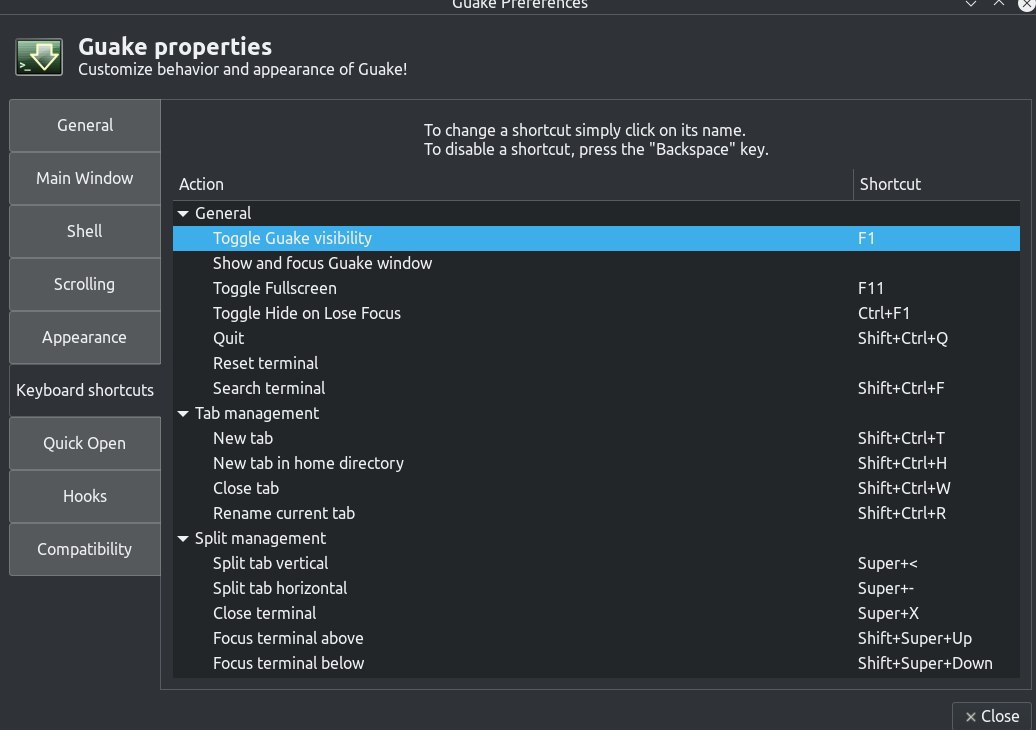
Task: Edit the Shift+Ctrl+W shortcut for Close tab
Action: (903, 488)
